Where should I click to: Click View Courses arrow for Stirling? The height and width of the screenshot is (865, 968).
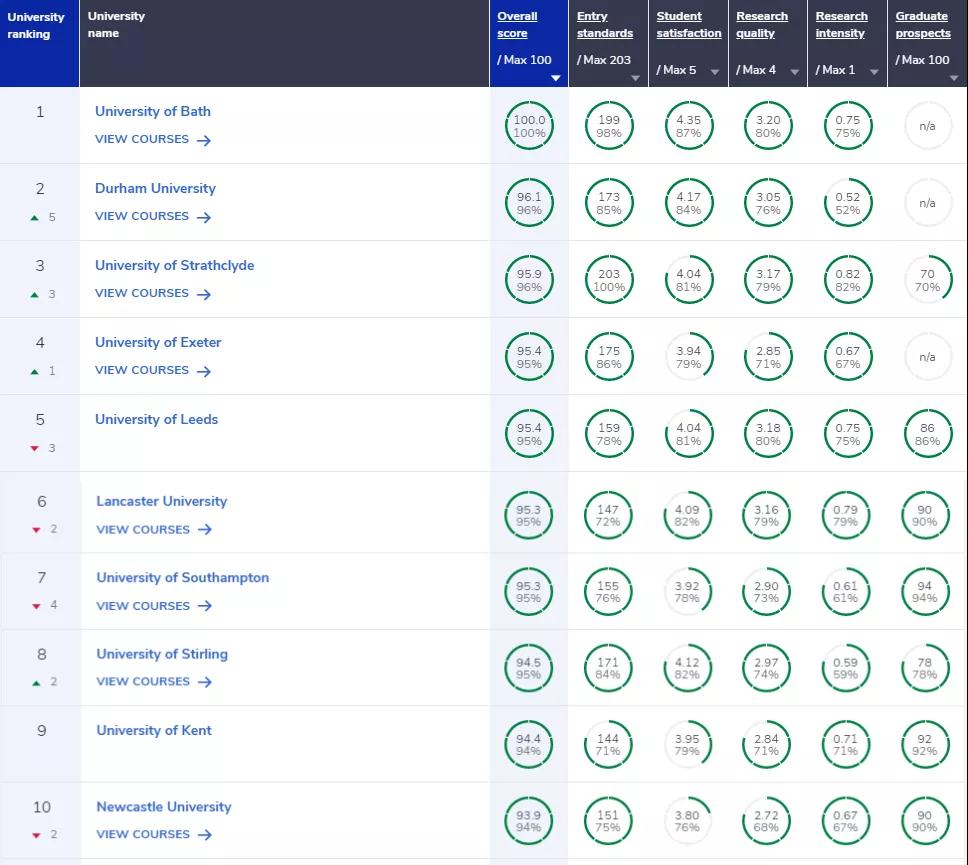click(x=205, y=682)
